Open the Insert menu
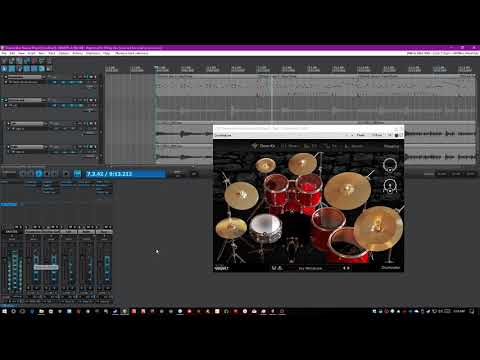 [31, 53]
